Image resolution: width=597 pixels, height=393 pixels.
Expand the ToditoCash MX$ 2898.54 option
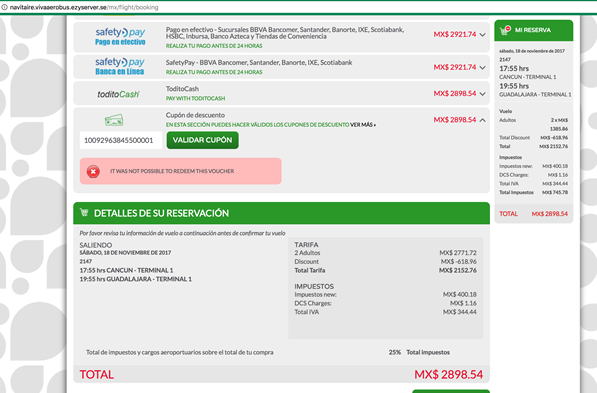click(482, 94)
